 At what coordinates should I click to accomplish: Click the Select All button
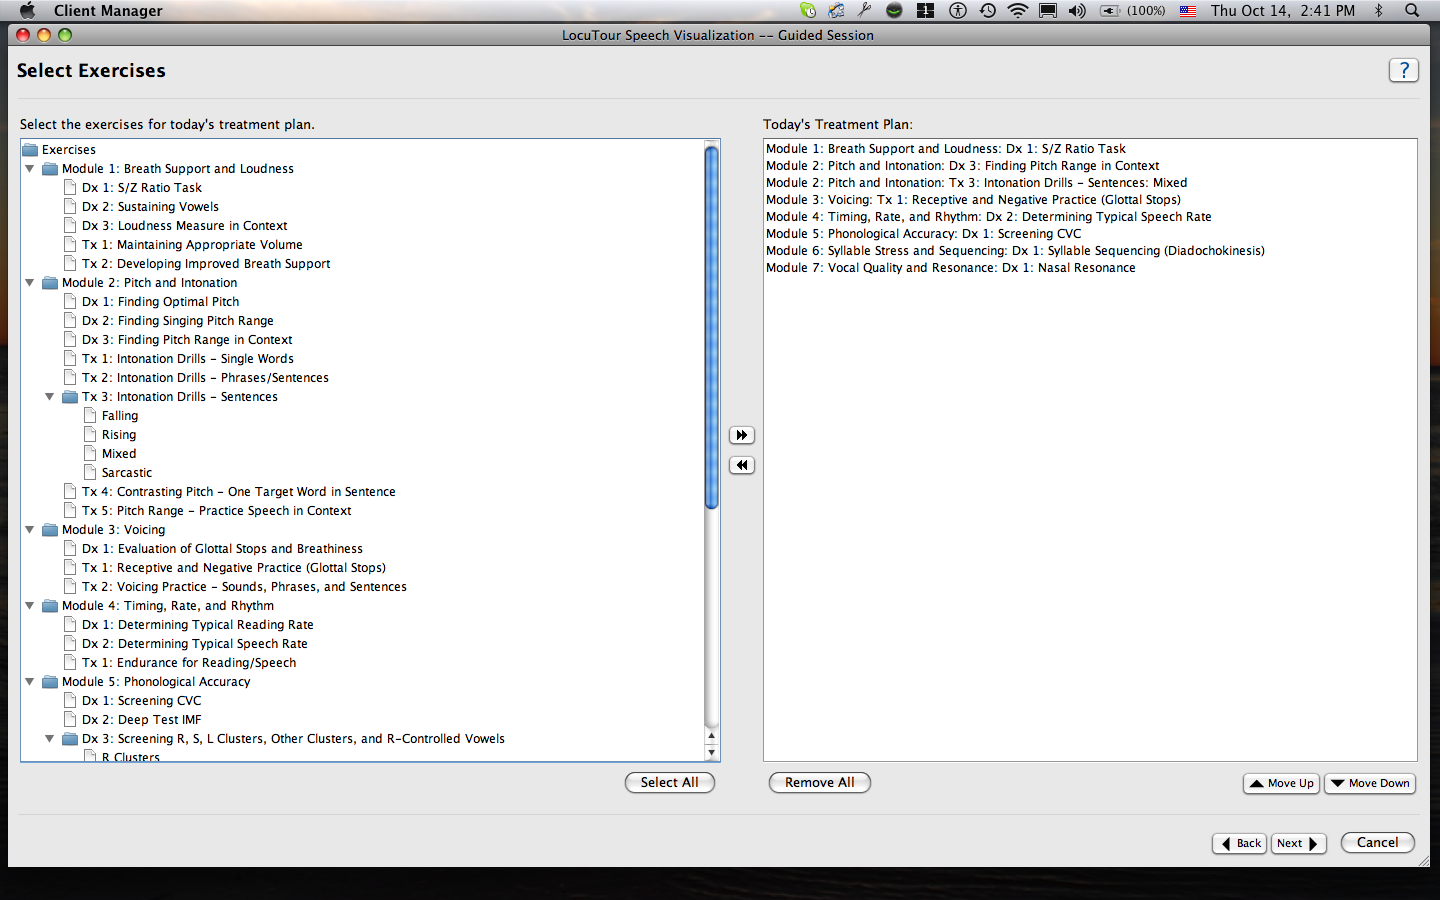coord(670,782)
